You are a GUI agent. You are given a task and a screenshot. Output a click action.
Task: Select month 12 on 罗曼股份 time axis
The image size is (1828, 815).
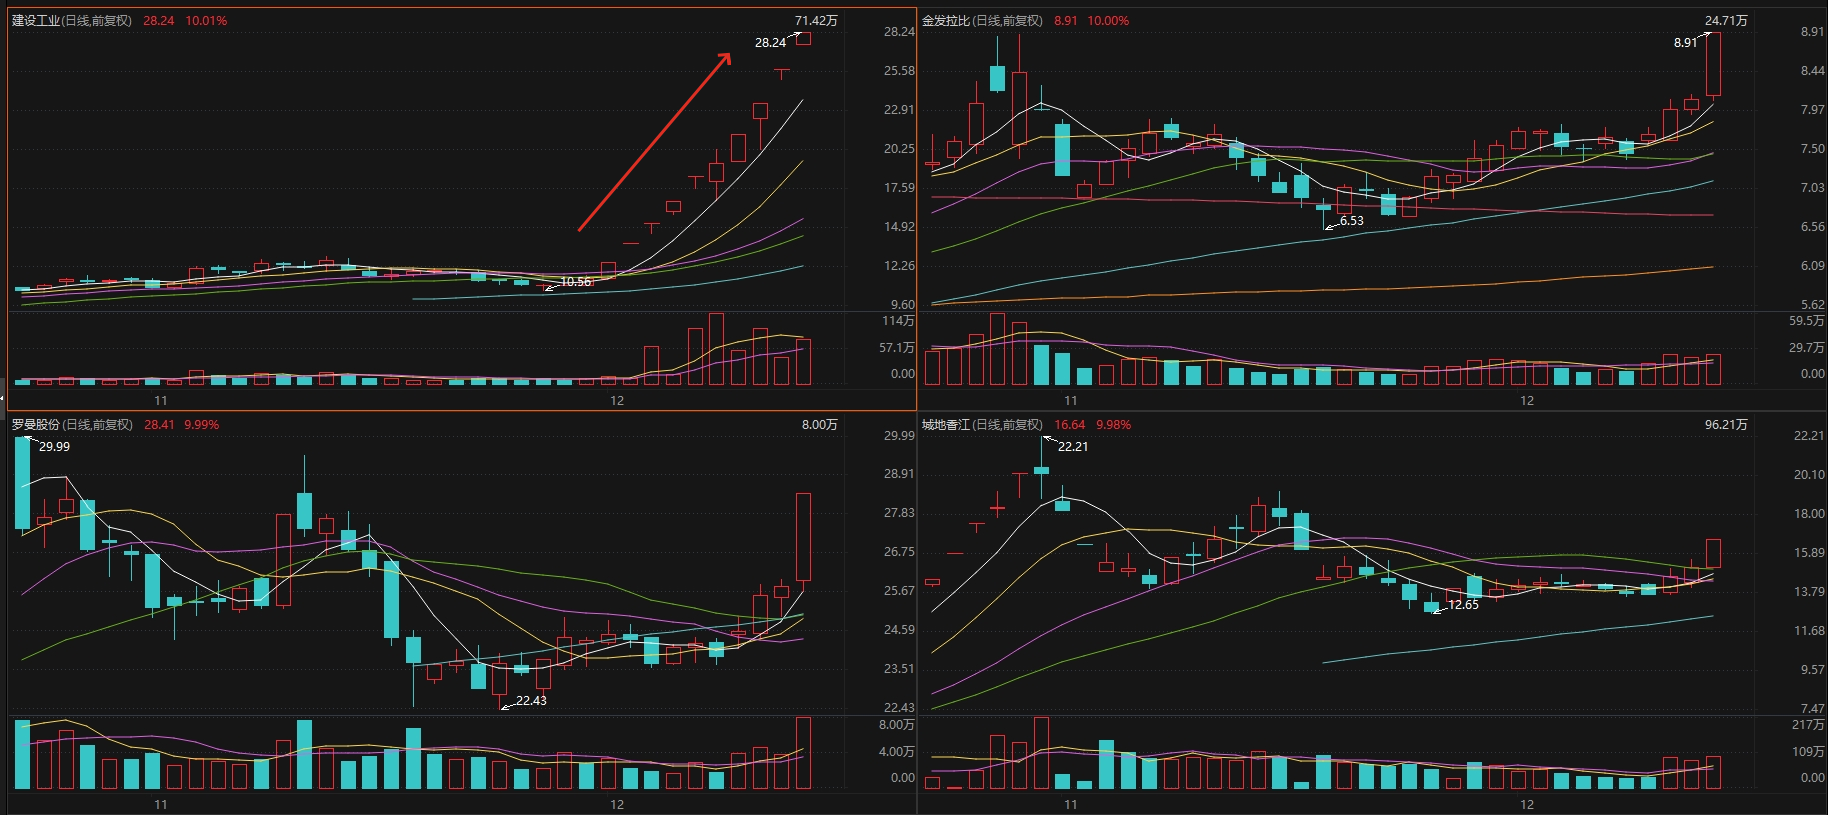tap(617, 804)
